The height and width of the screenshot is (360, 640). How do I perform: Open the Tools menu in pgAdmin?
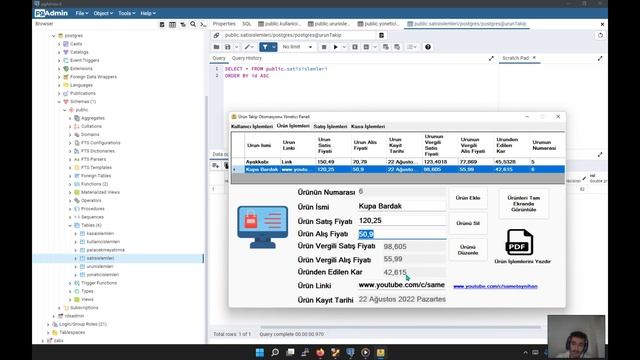[127, 13]
